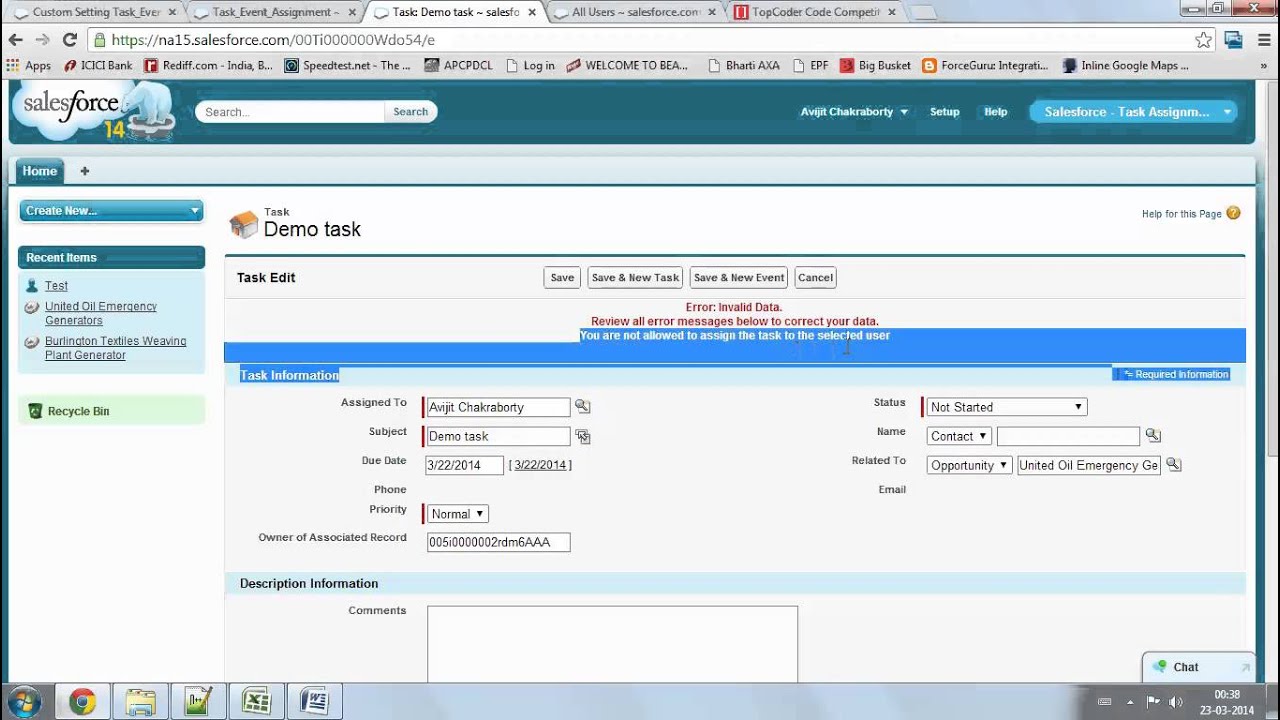Open Assigned To user lookup icon
The height and width of the screenshot is (720, 1280).
(x=582, y=407)
